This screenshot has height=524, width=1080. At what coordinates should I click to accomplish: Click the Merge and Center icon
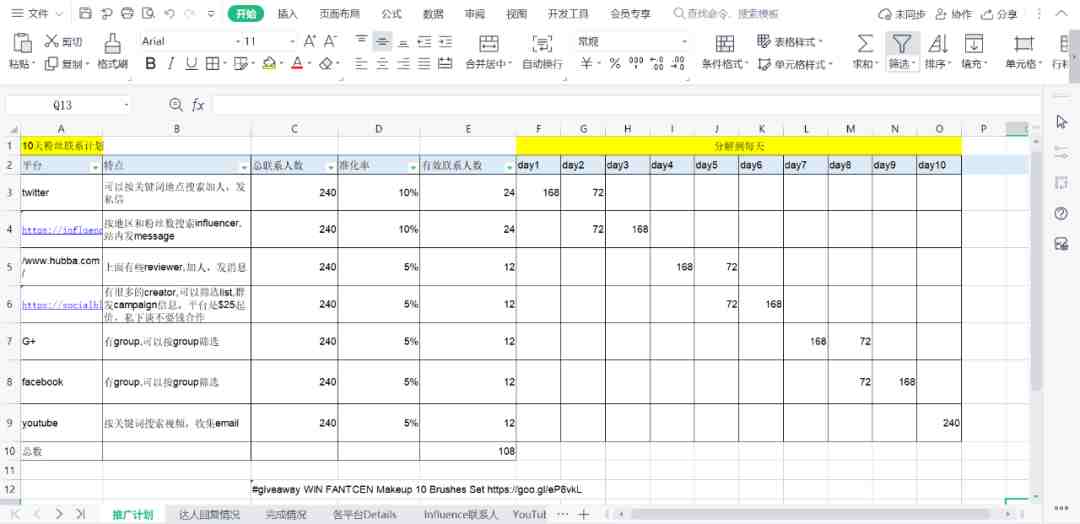(488, 43)
